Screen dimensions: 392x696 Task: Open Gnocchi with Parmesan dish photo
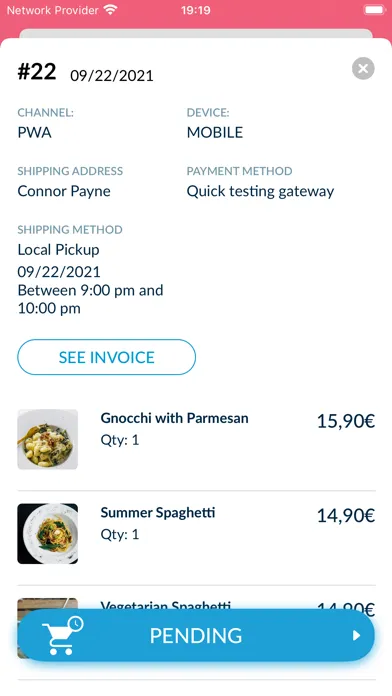48,439
